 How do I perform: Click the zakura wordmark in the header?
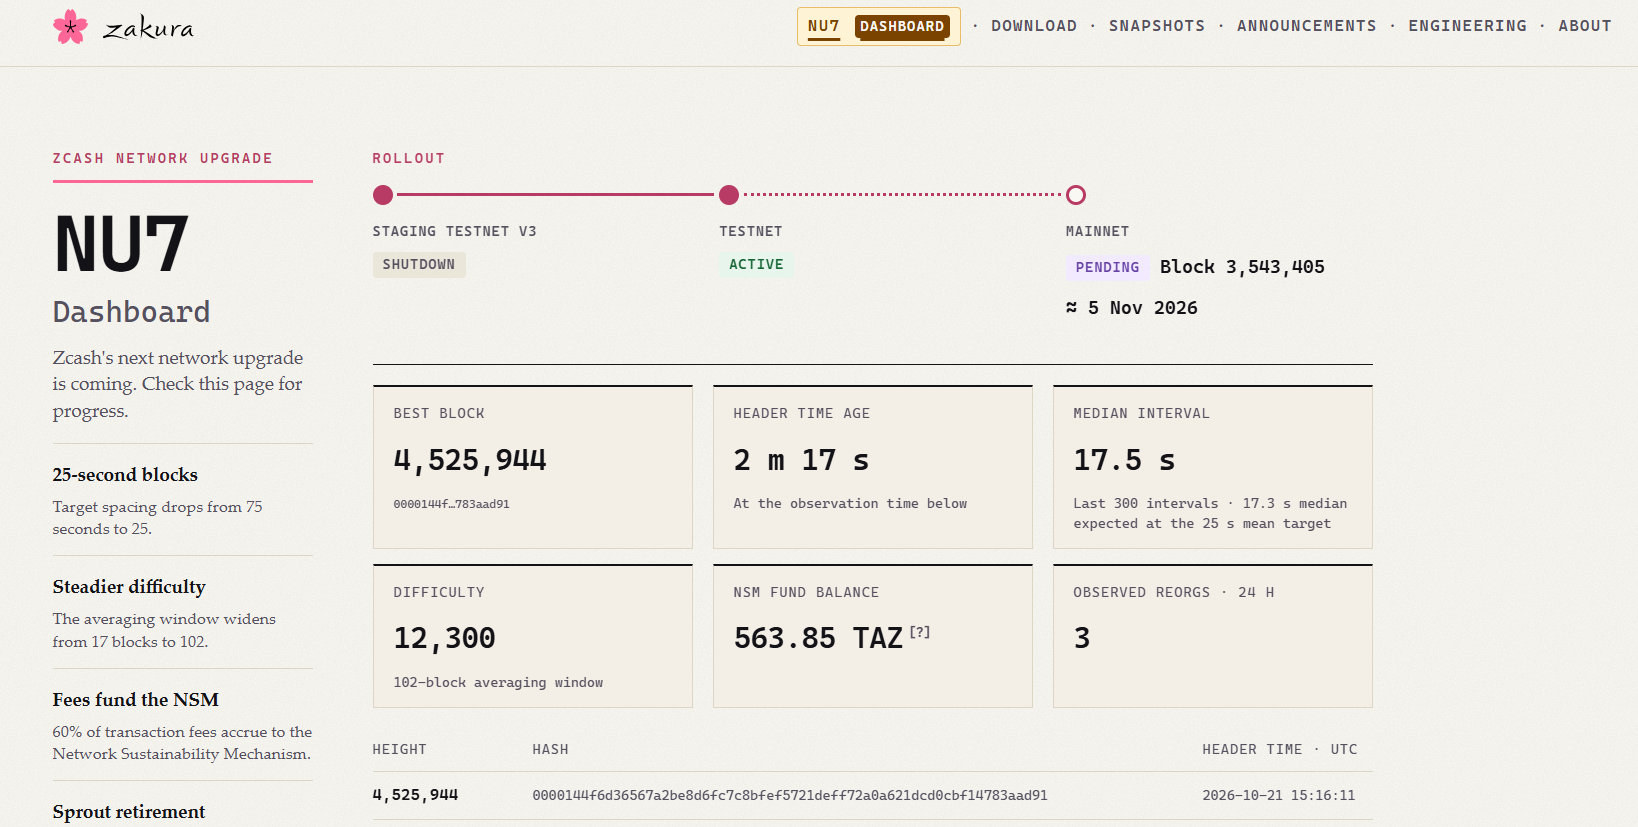[148, 28]
